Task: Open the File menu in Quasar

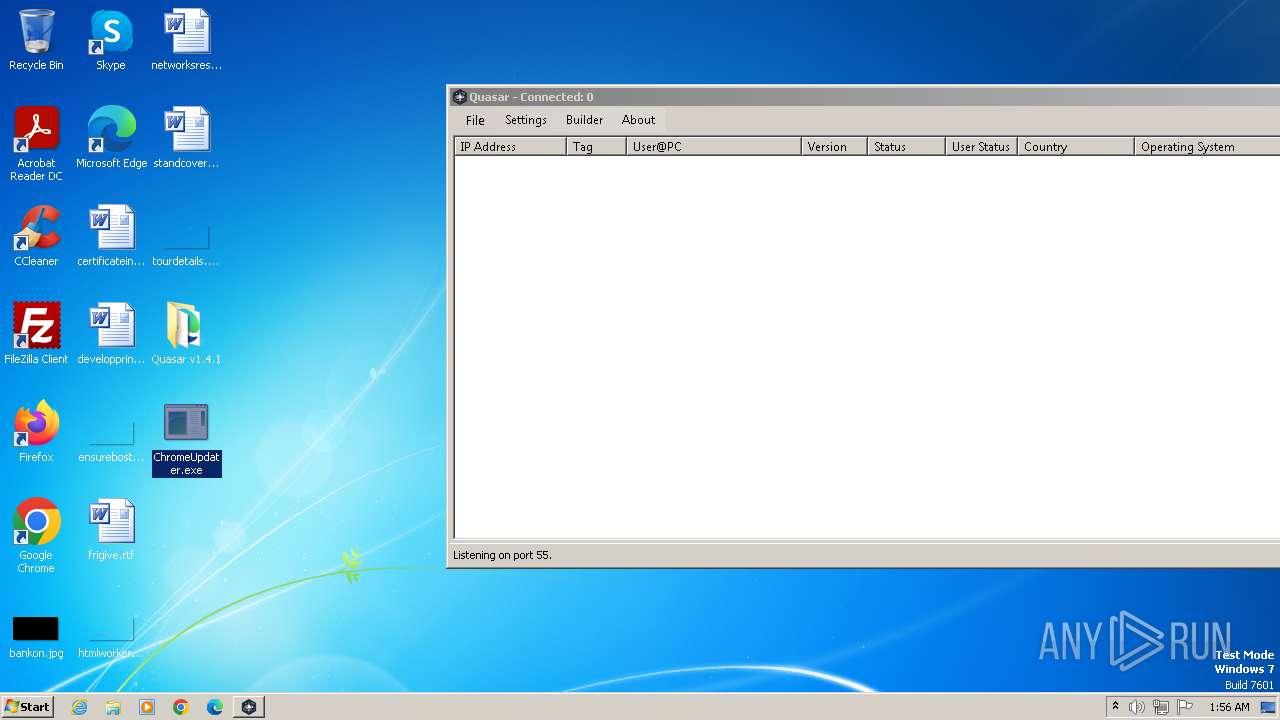Action: tap(475, 120)
